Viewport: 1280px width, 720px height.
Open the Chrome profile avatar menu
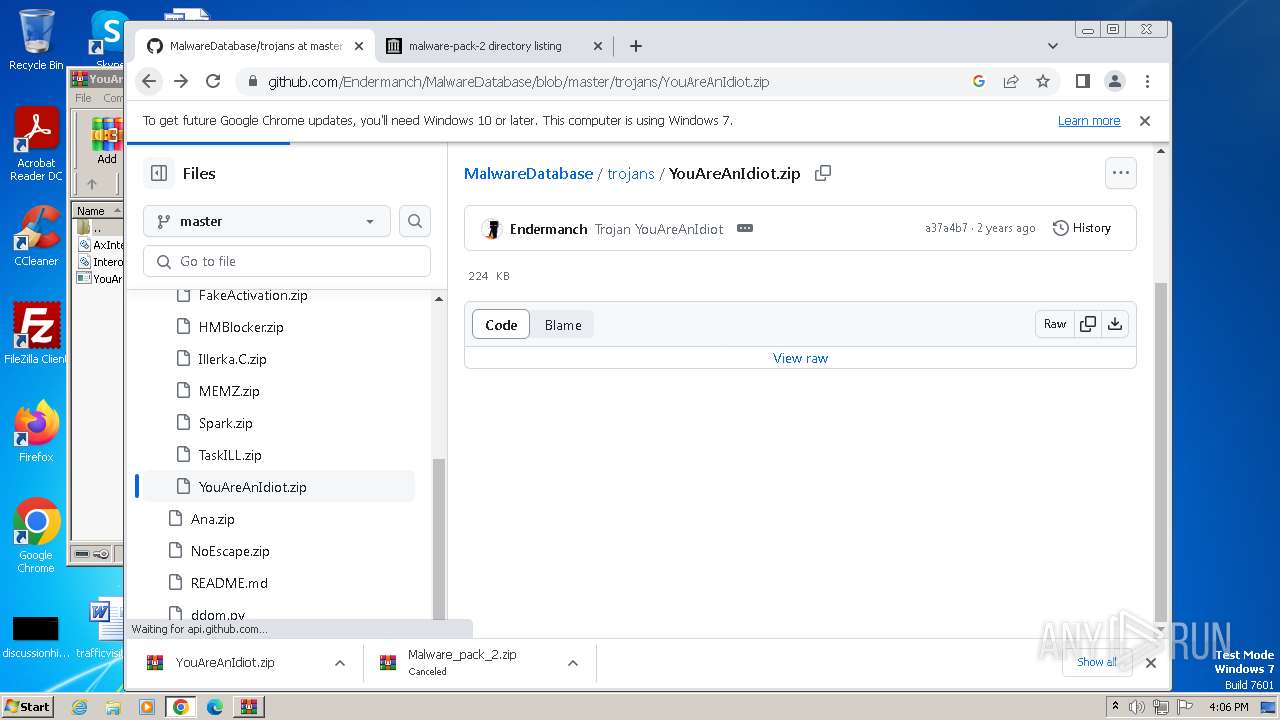(x=1115, y=81)
